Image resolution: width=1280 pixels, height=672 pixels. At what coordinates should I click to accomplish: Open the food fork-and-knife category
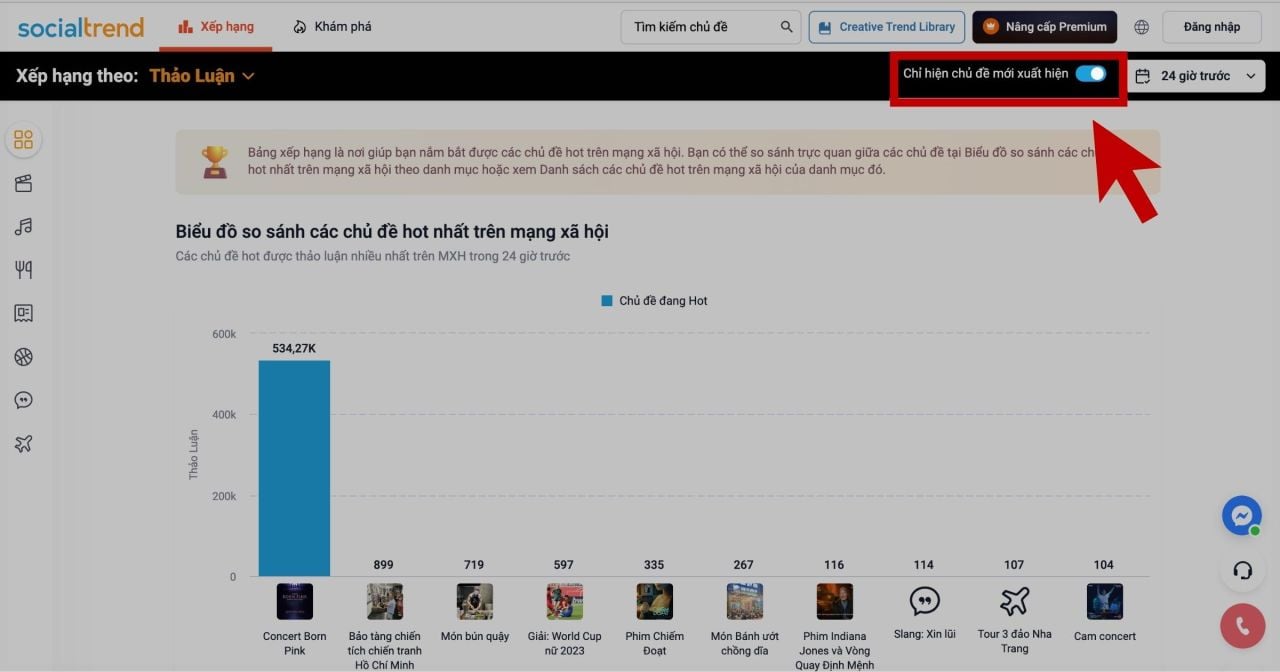point(23,270)
